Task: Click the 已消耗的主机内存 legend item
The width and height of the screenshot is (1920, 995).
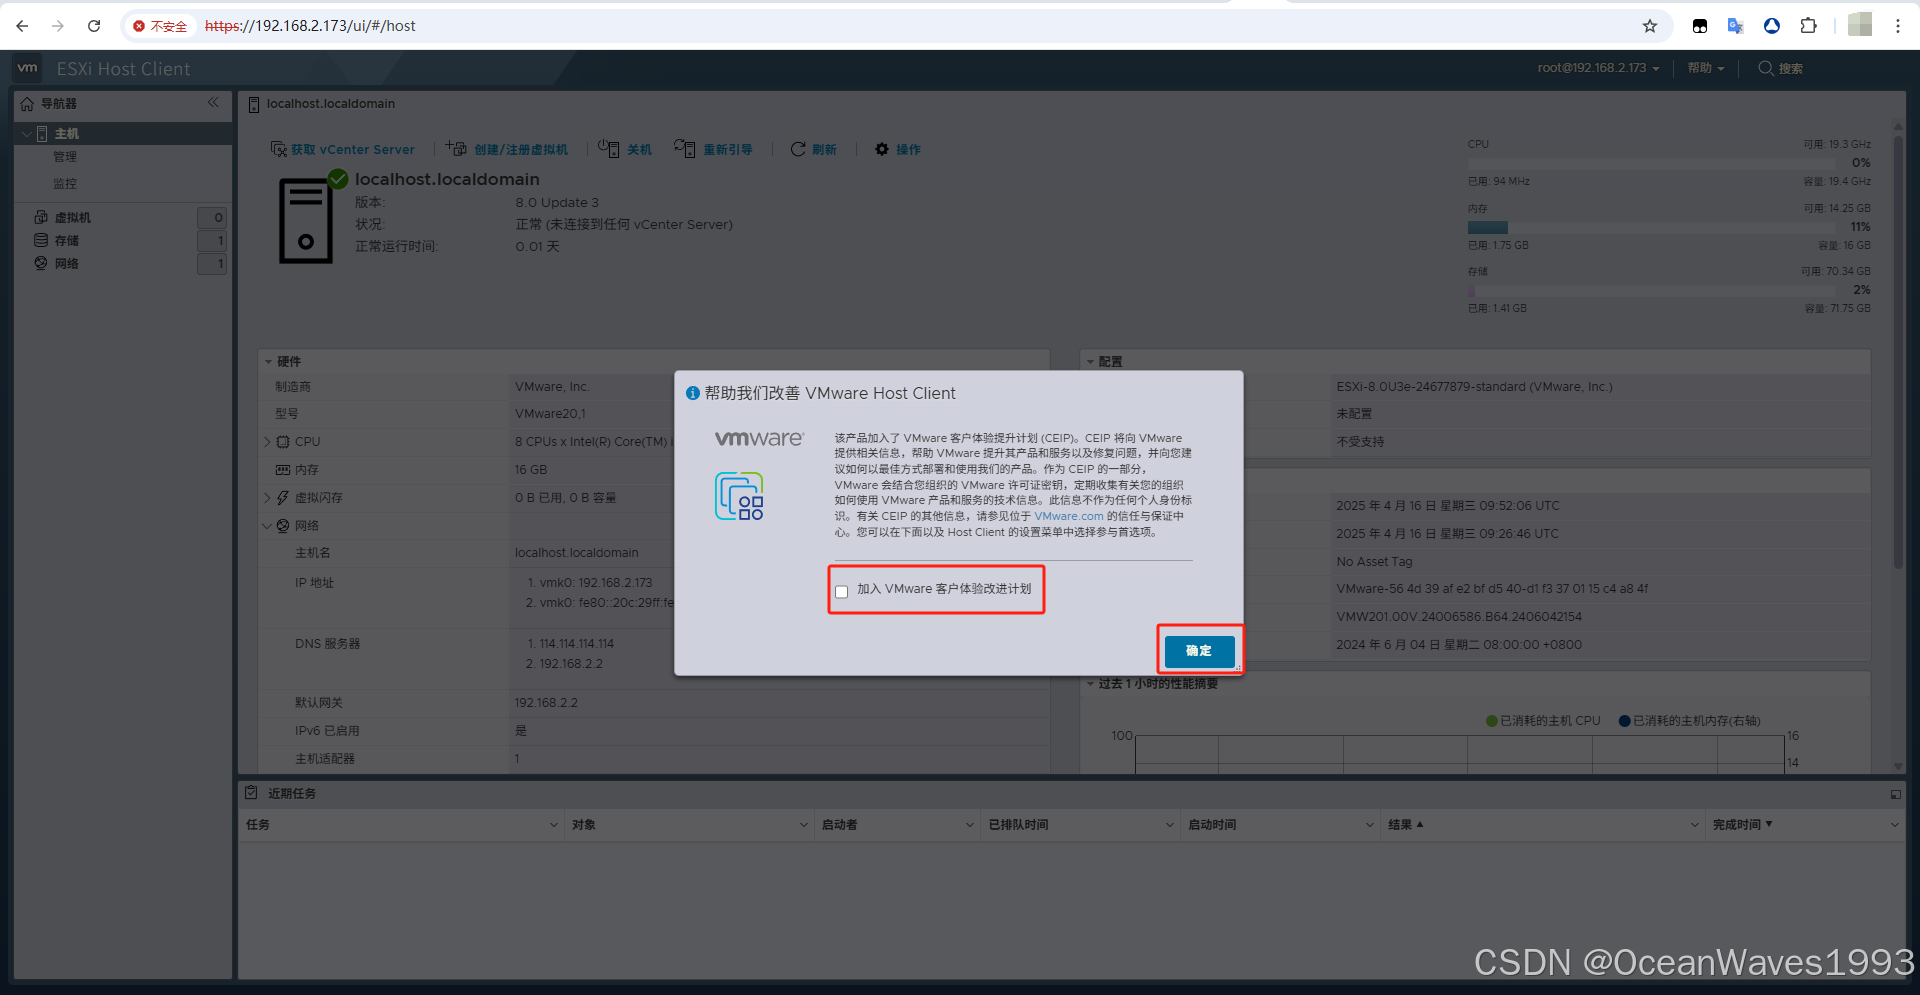Action: tap(1690, 721)
